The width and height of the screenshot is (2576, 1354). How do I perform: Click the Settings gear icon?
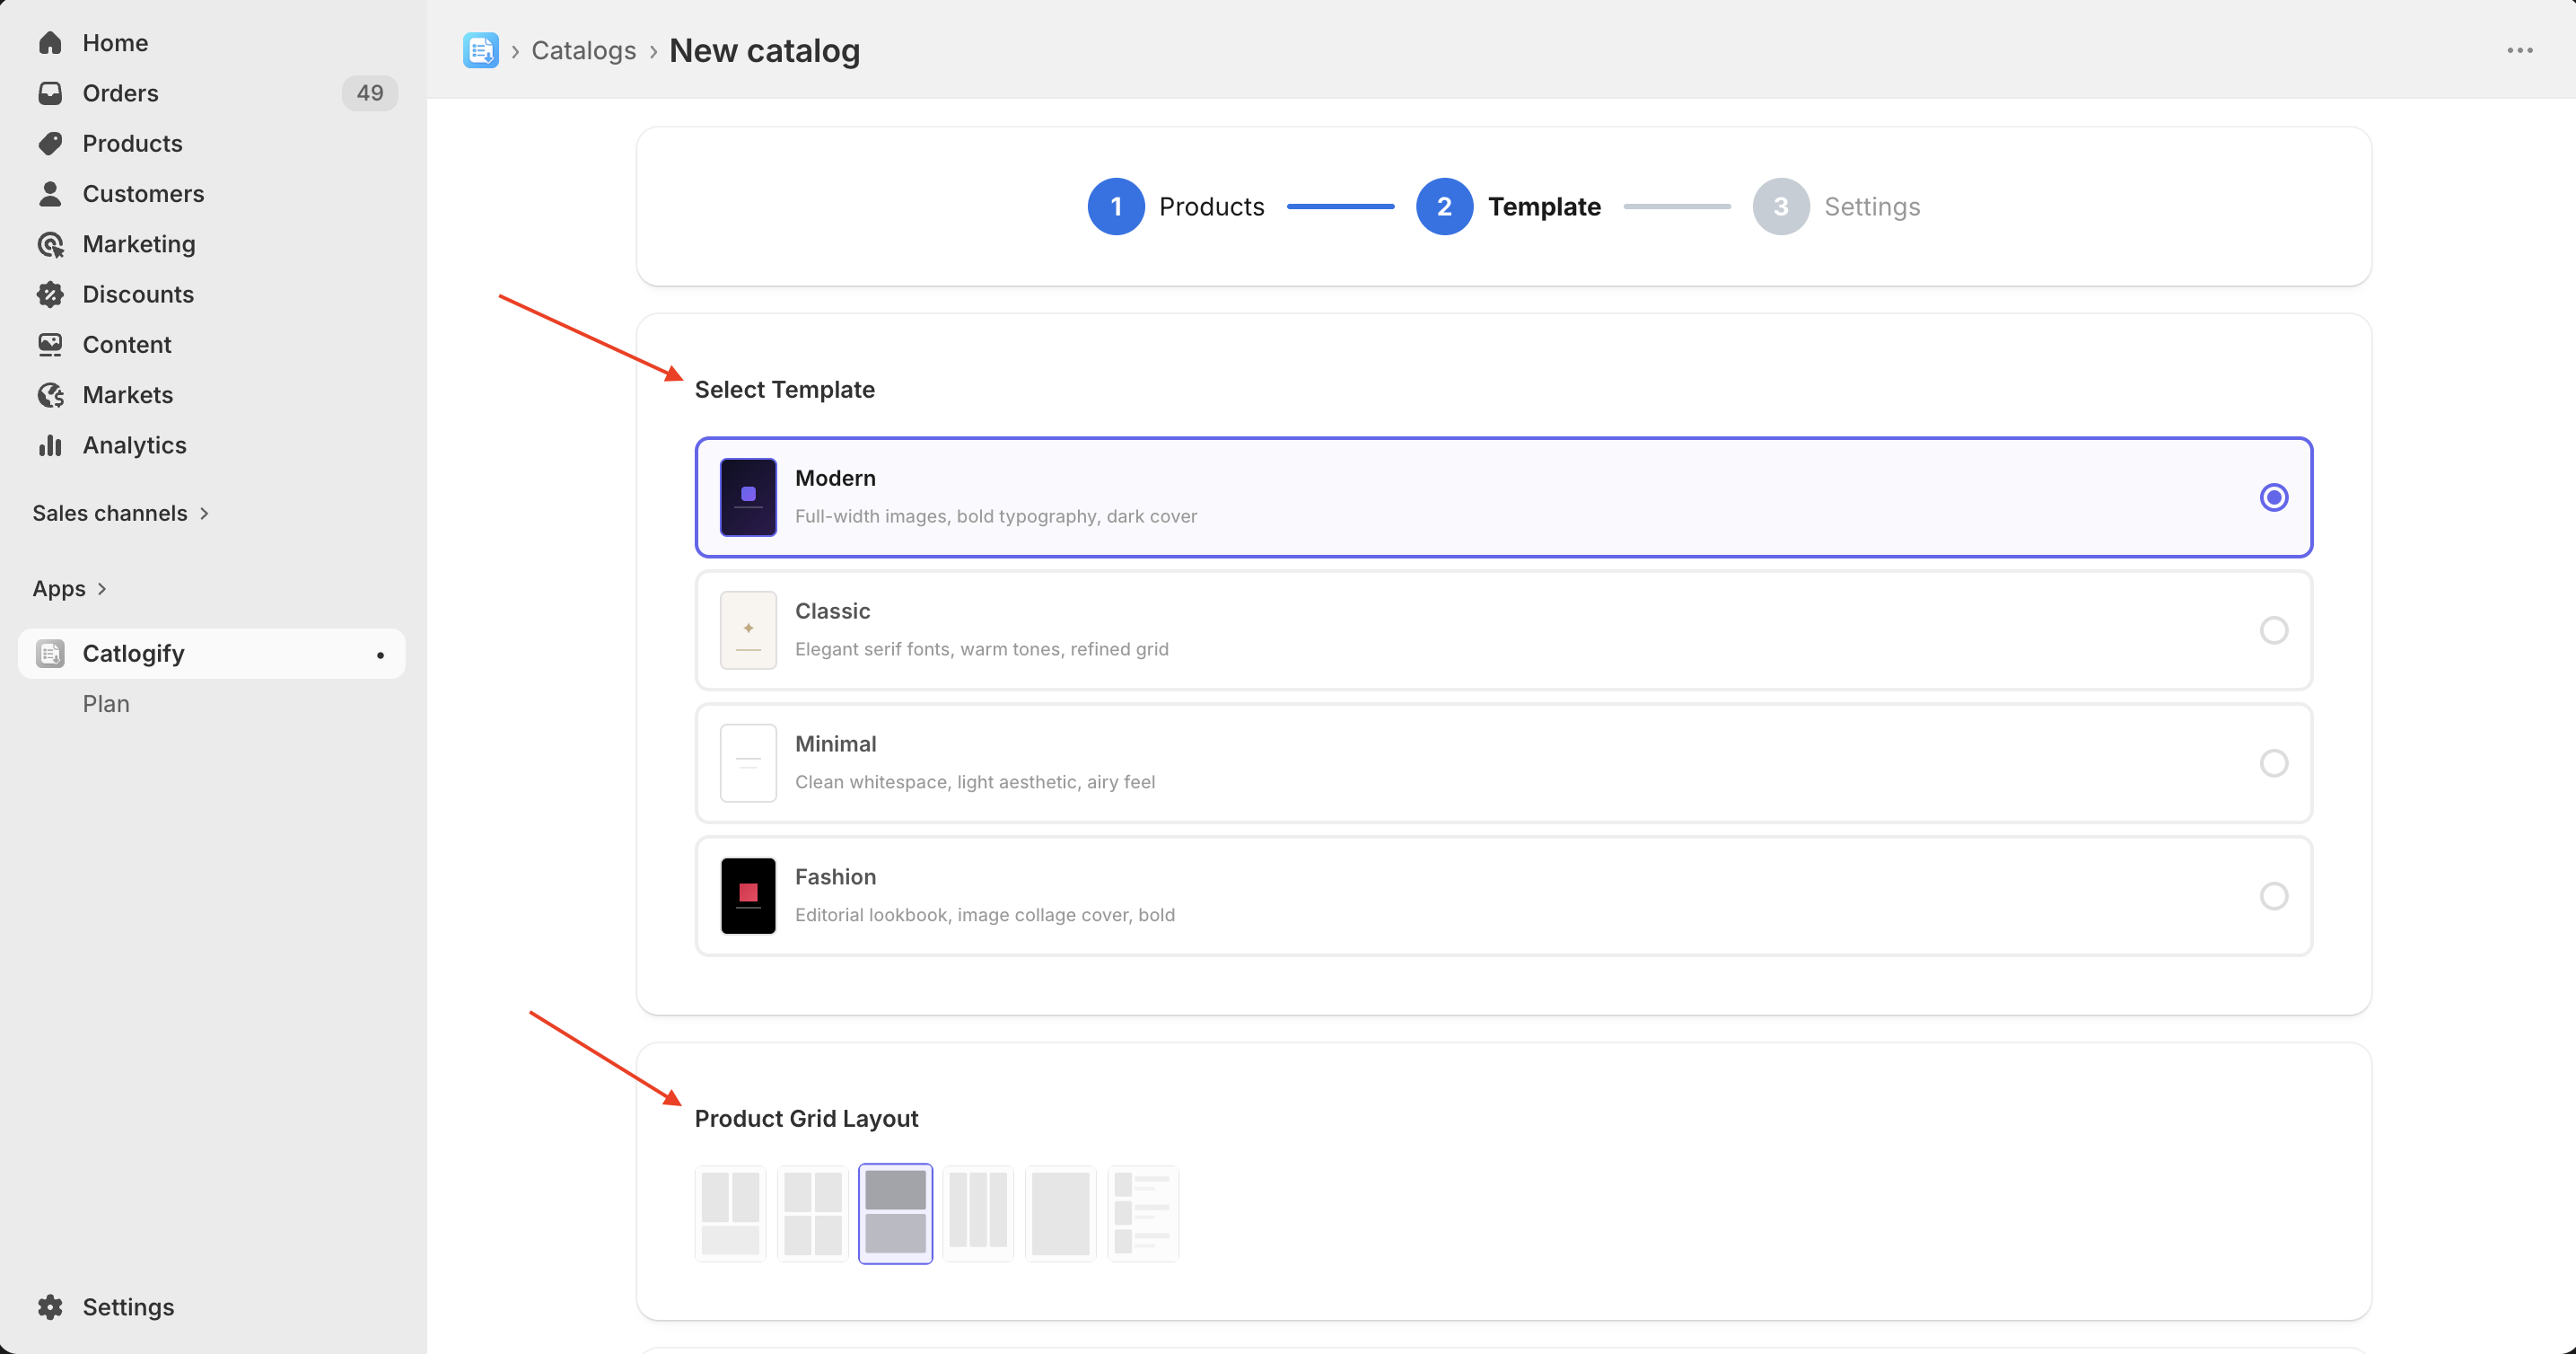point(50,1307)
